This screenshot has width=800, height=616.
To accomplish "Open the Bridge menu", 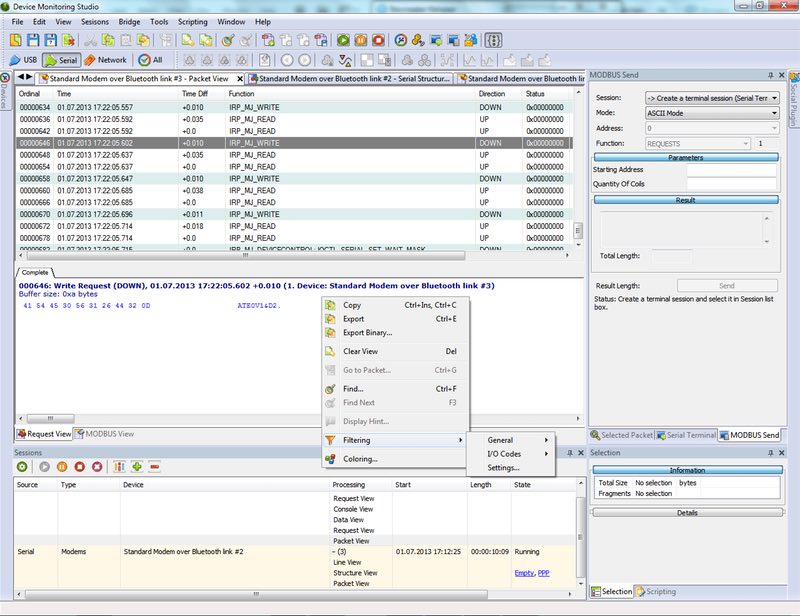I will [129, 22].
